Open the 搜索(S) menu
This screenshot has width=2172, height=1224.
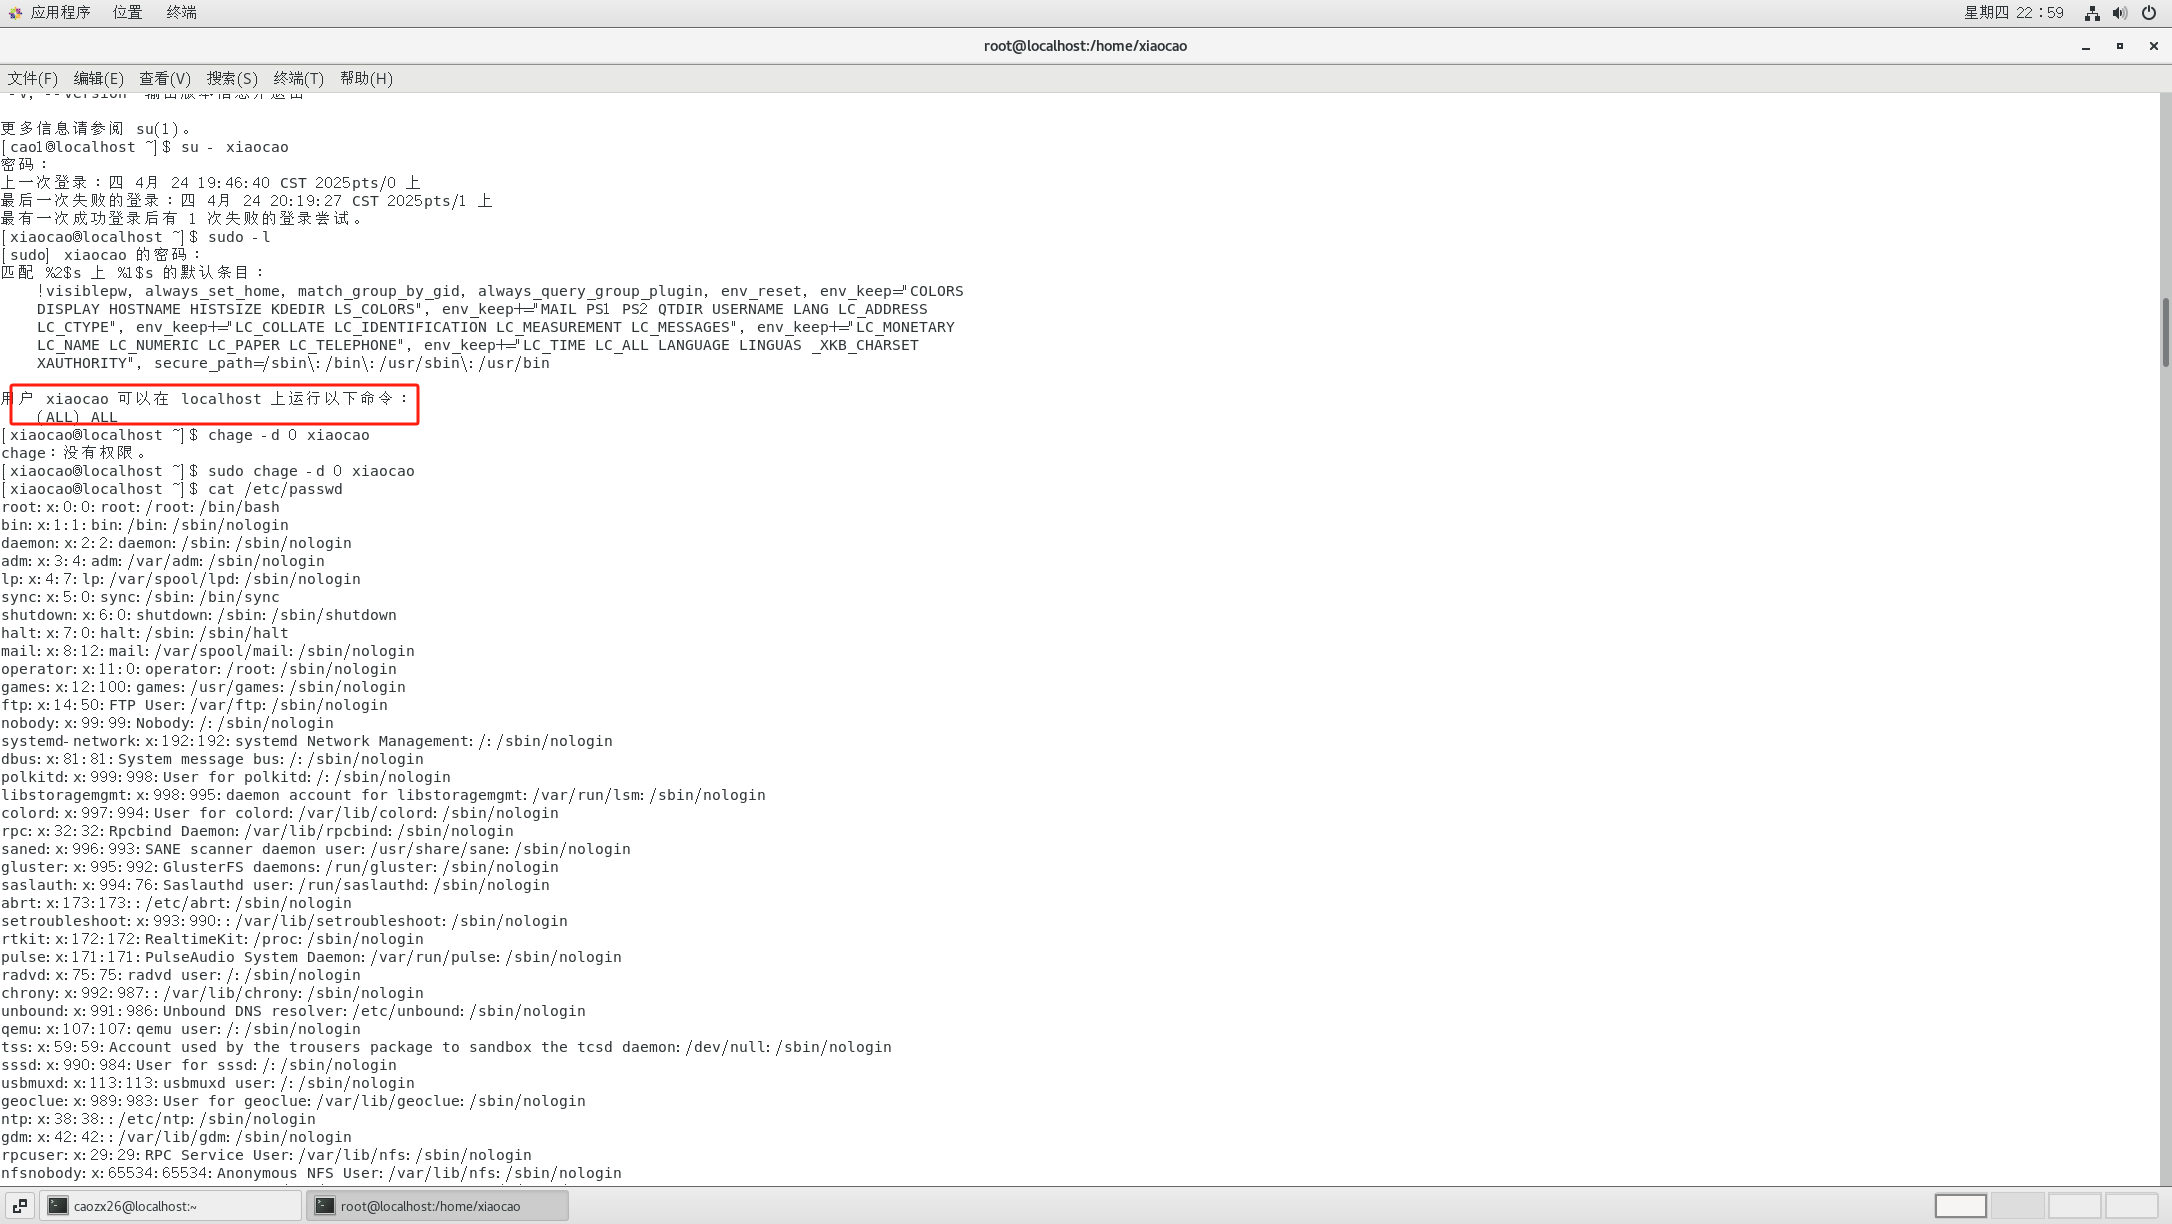coord(232,78)
